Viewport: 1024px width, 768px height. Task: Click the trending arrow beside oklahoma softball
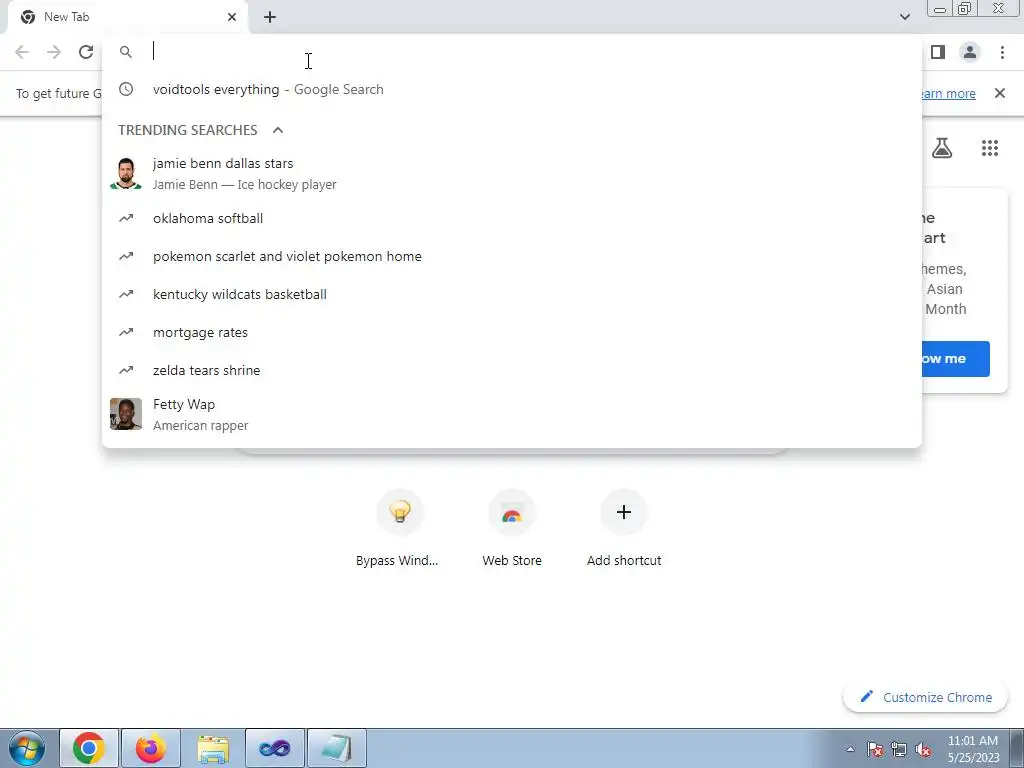[126, 218]
